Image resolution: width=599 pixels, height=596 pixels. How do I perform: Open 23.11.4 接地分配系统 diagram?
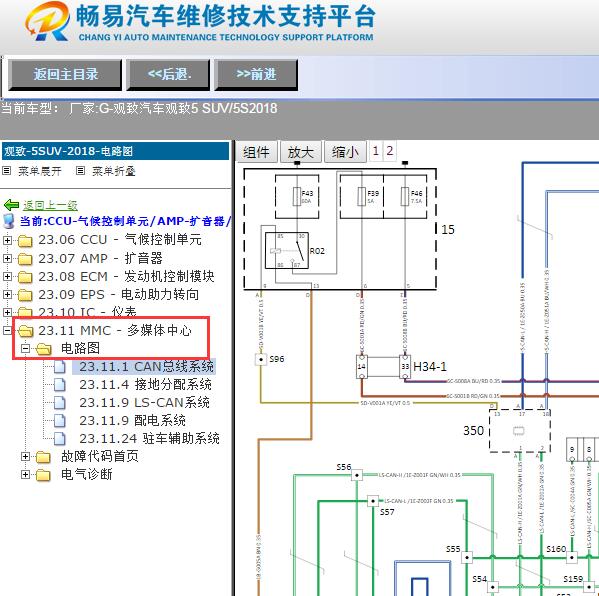pyautogui.click(x=145, y=385)
